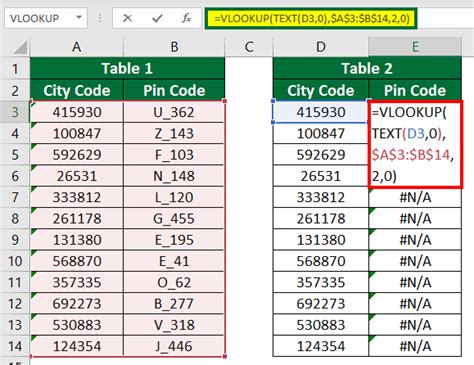Select #N/A cell in row 13
Image resolution: width=474 pixels, height=365 pixels.
point(415,325)
